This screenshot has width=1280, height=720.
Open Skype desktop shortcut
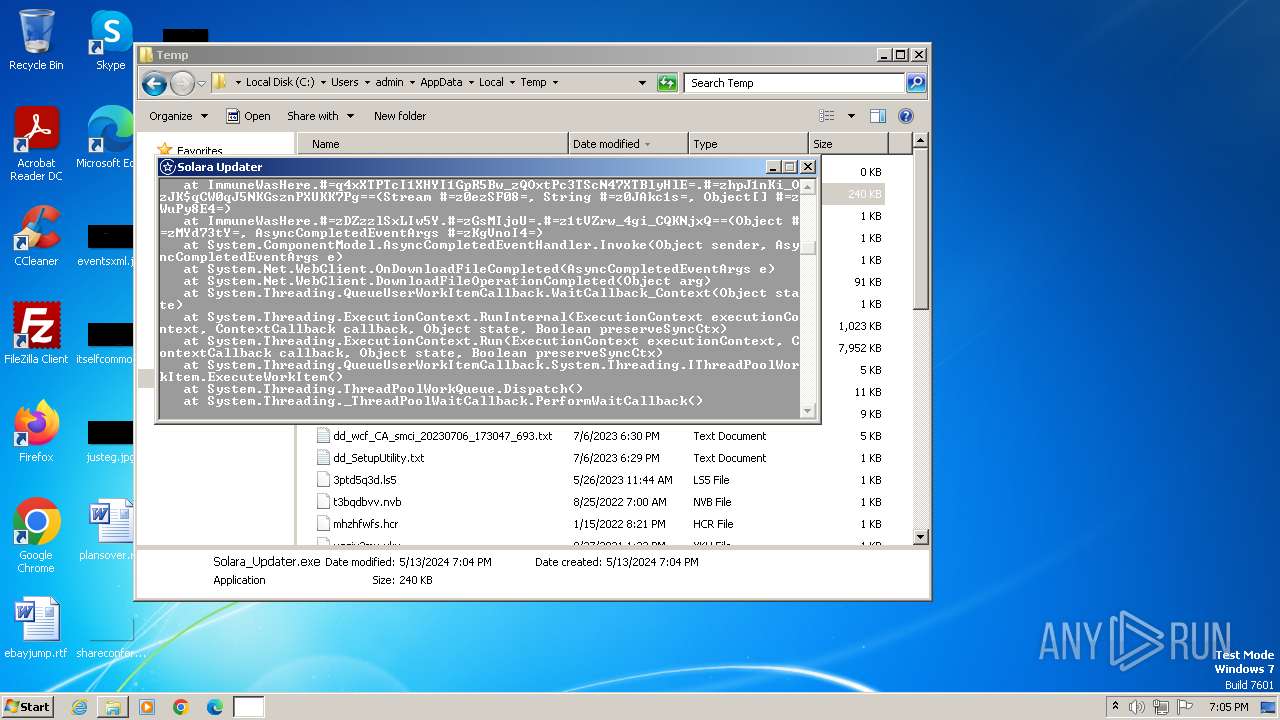(110, 40)
